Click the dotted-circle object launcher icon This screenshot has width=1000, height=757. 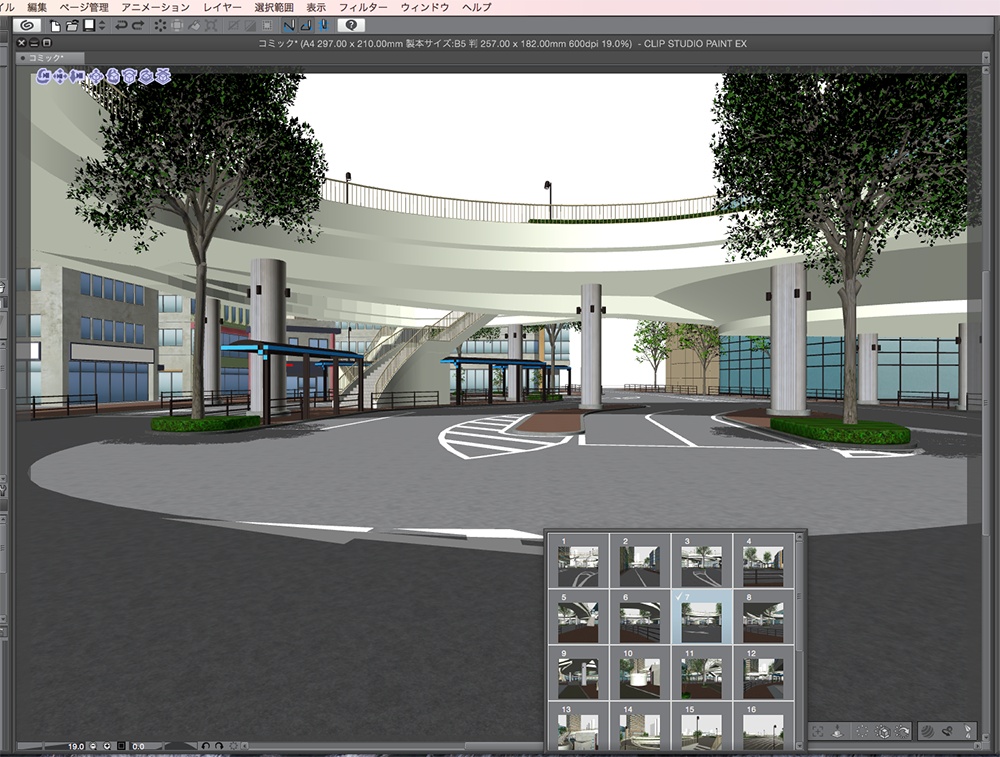coord(862,731)
